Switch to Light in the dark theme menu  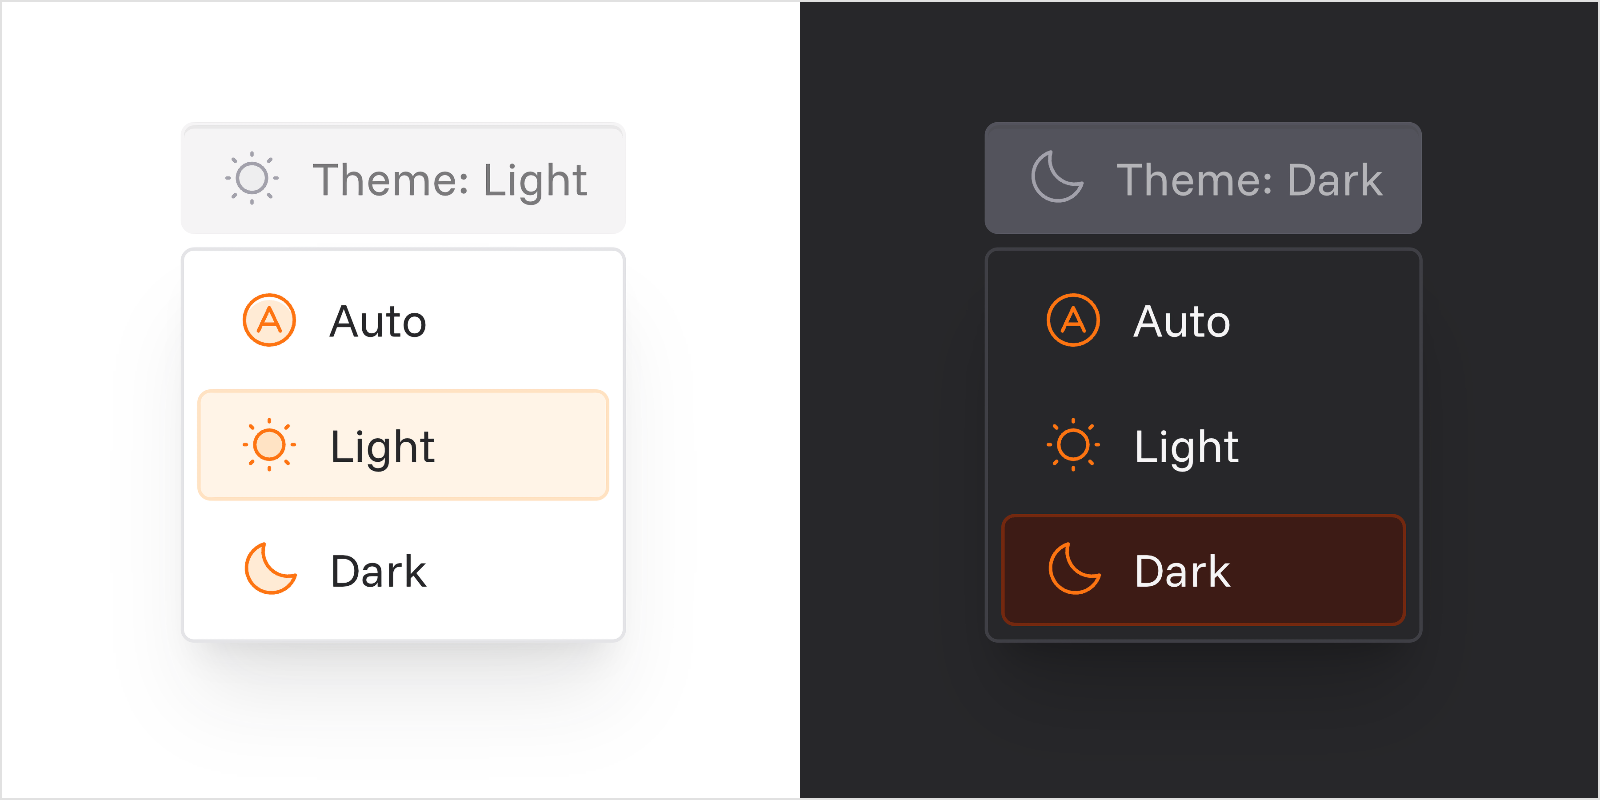pyautogui.click(x=1203, y=445)
